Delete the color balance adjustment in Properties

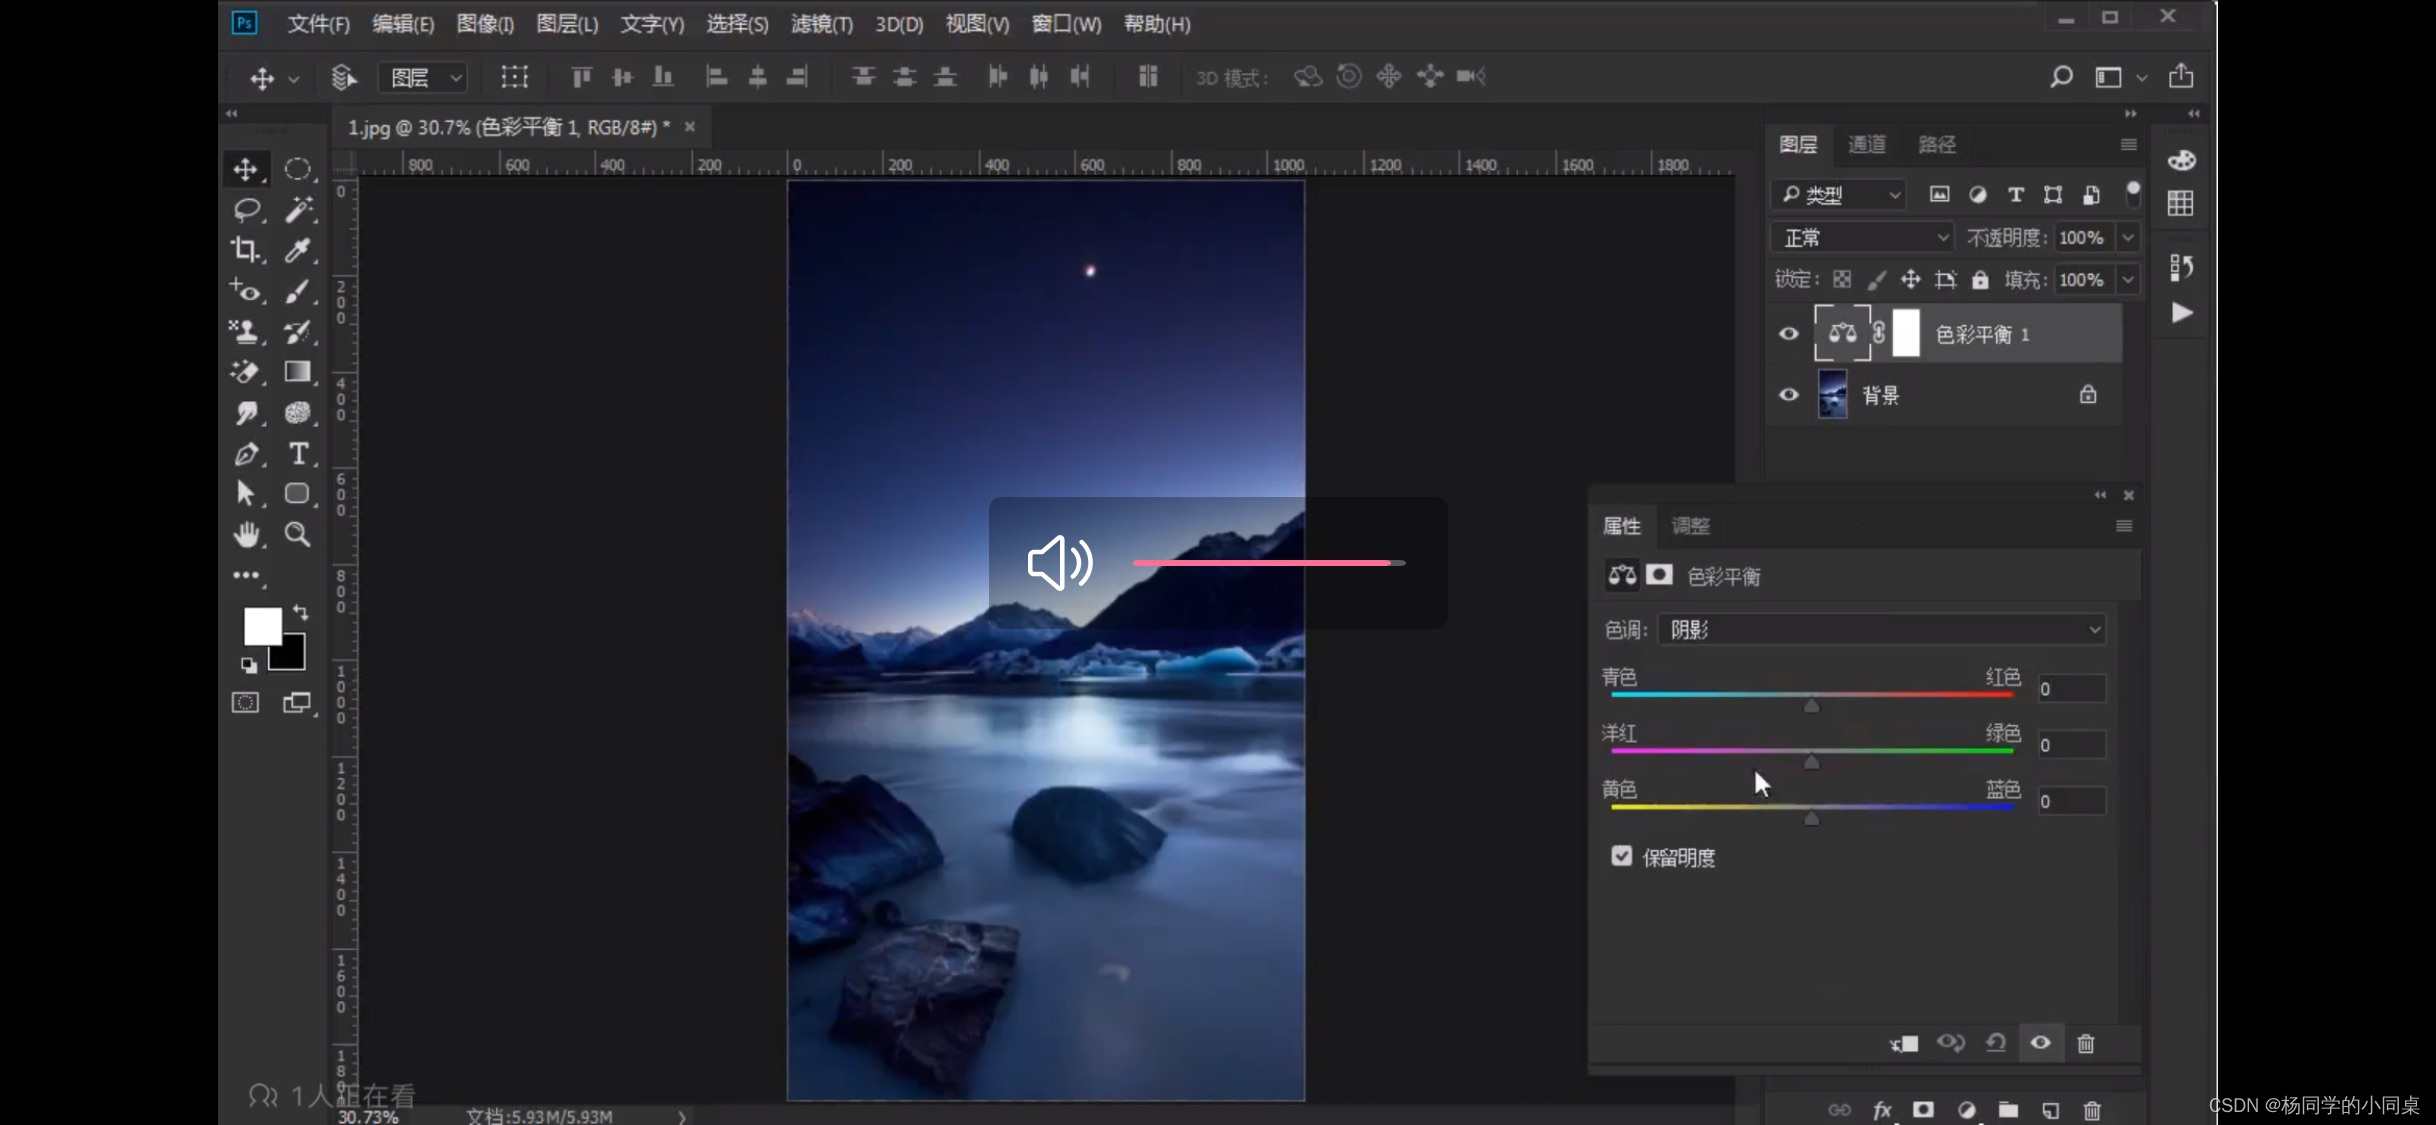click(x=2085, y=1044)
